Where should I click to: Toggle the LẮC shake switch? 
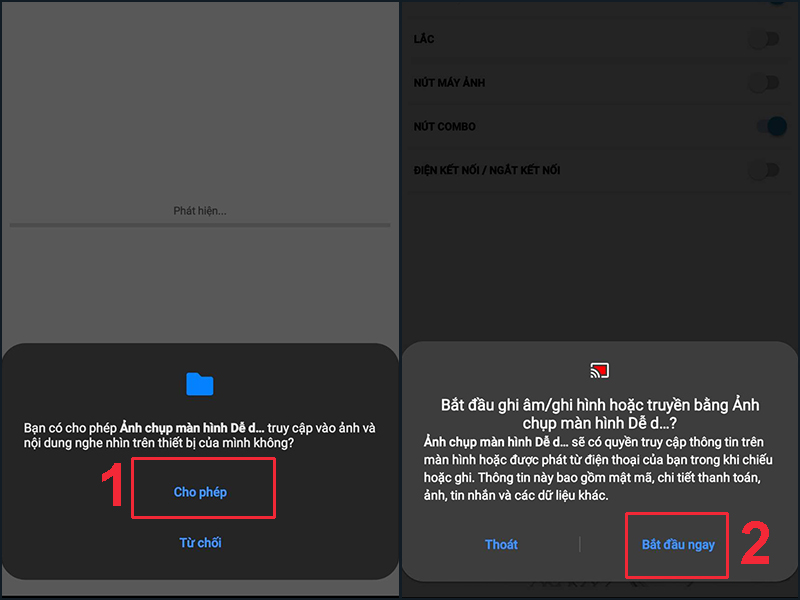[x=764, y=39]
